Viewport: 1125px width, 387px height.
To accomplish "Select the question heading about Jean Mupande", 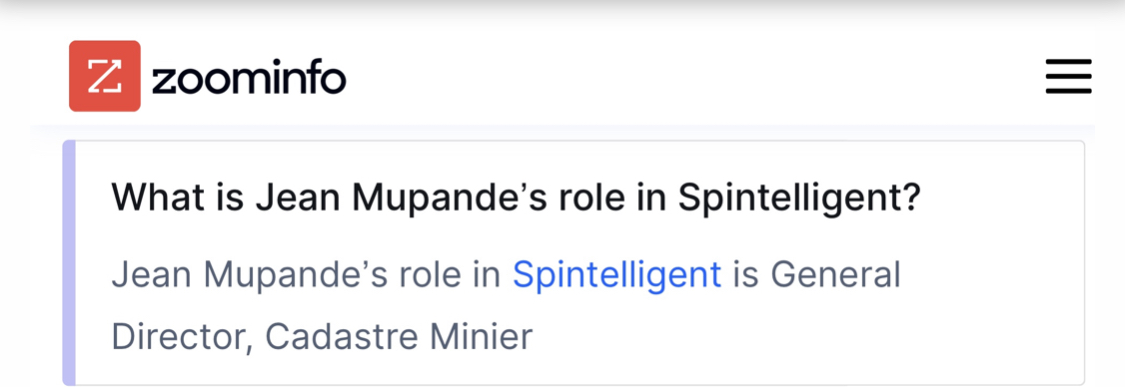I will (515, 199).
